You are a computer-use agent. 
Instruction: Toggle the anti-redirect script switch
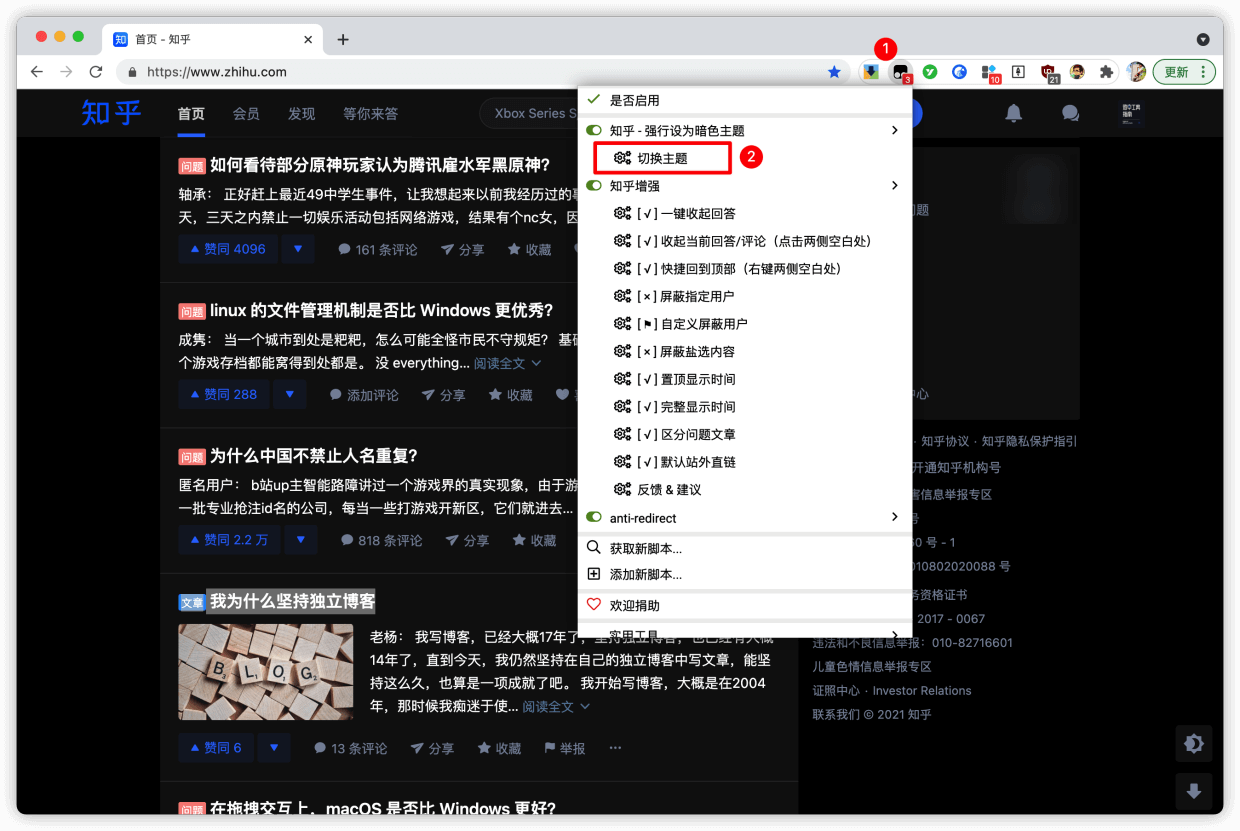(594, 517)
